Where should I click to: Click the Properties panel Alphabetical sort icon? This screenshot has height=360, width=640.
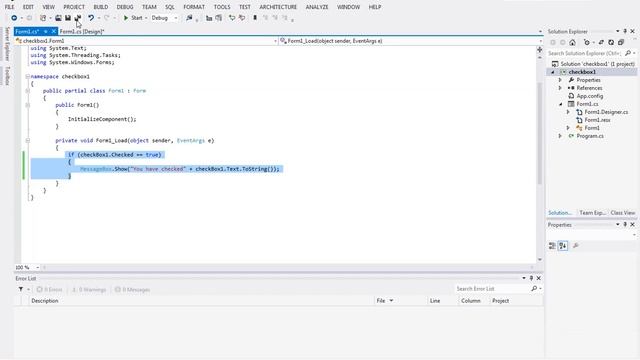(563, 246)
